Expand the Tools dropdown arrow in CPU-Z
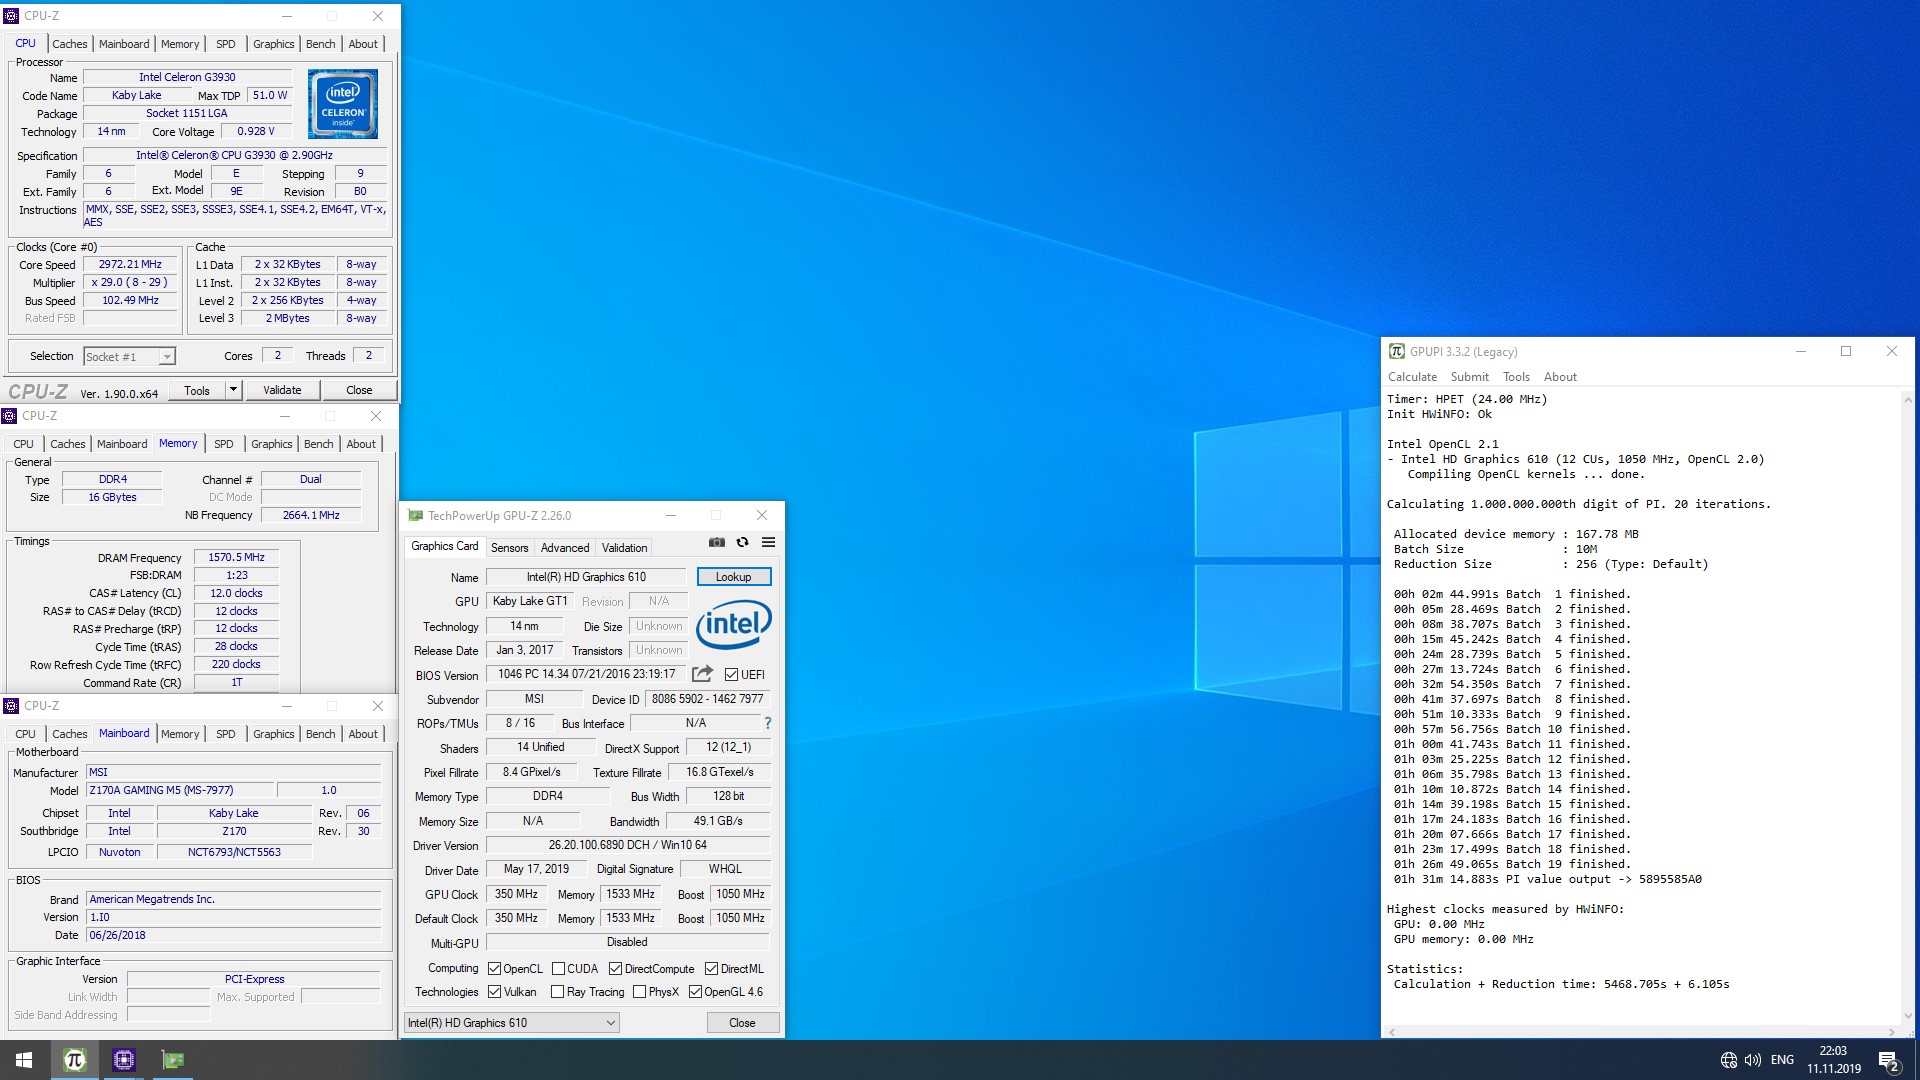Viewport: 1920px width, 1080px height. (x=233, y=390)
